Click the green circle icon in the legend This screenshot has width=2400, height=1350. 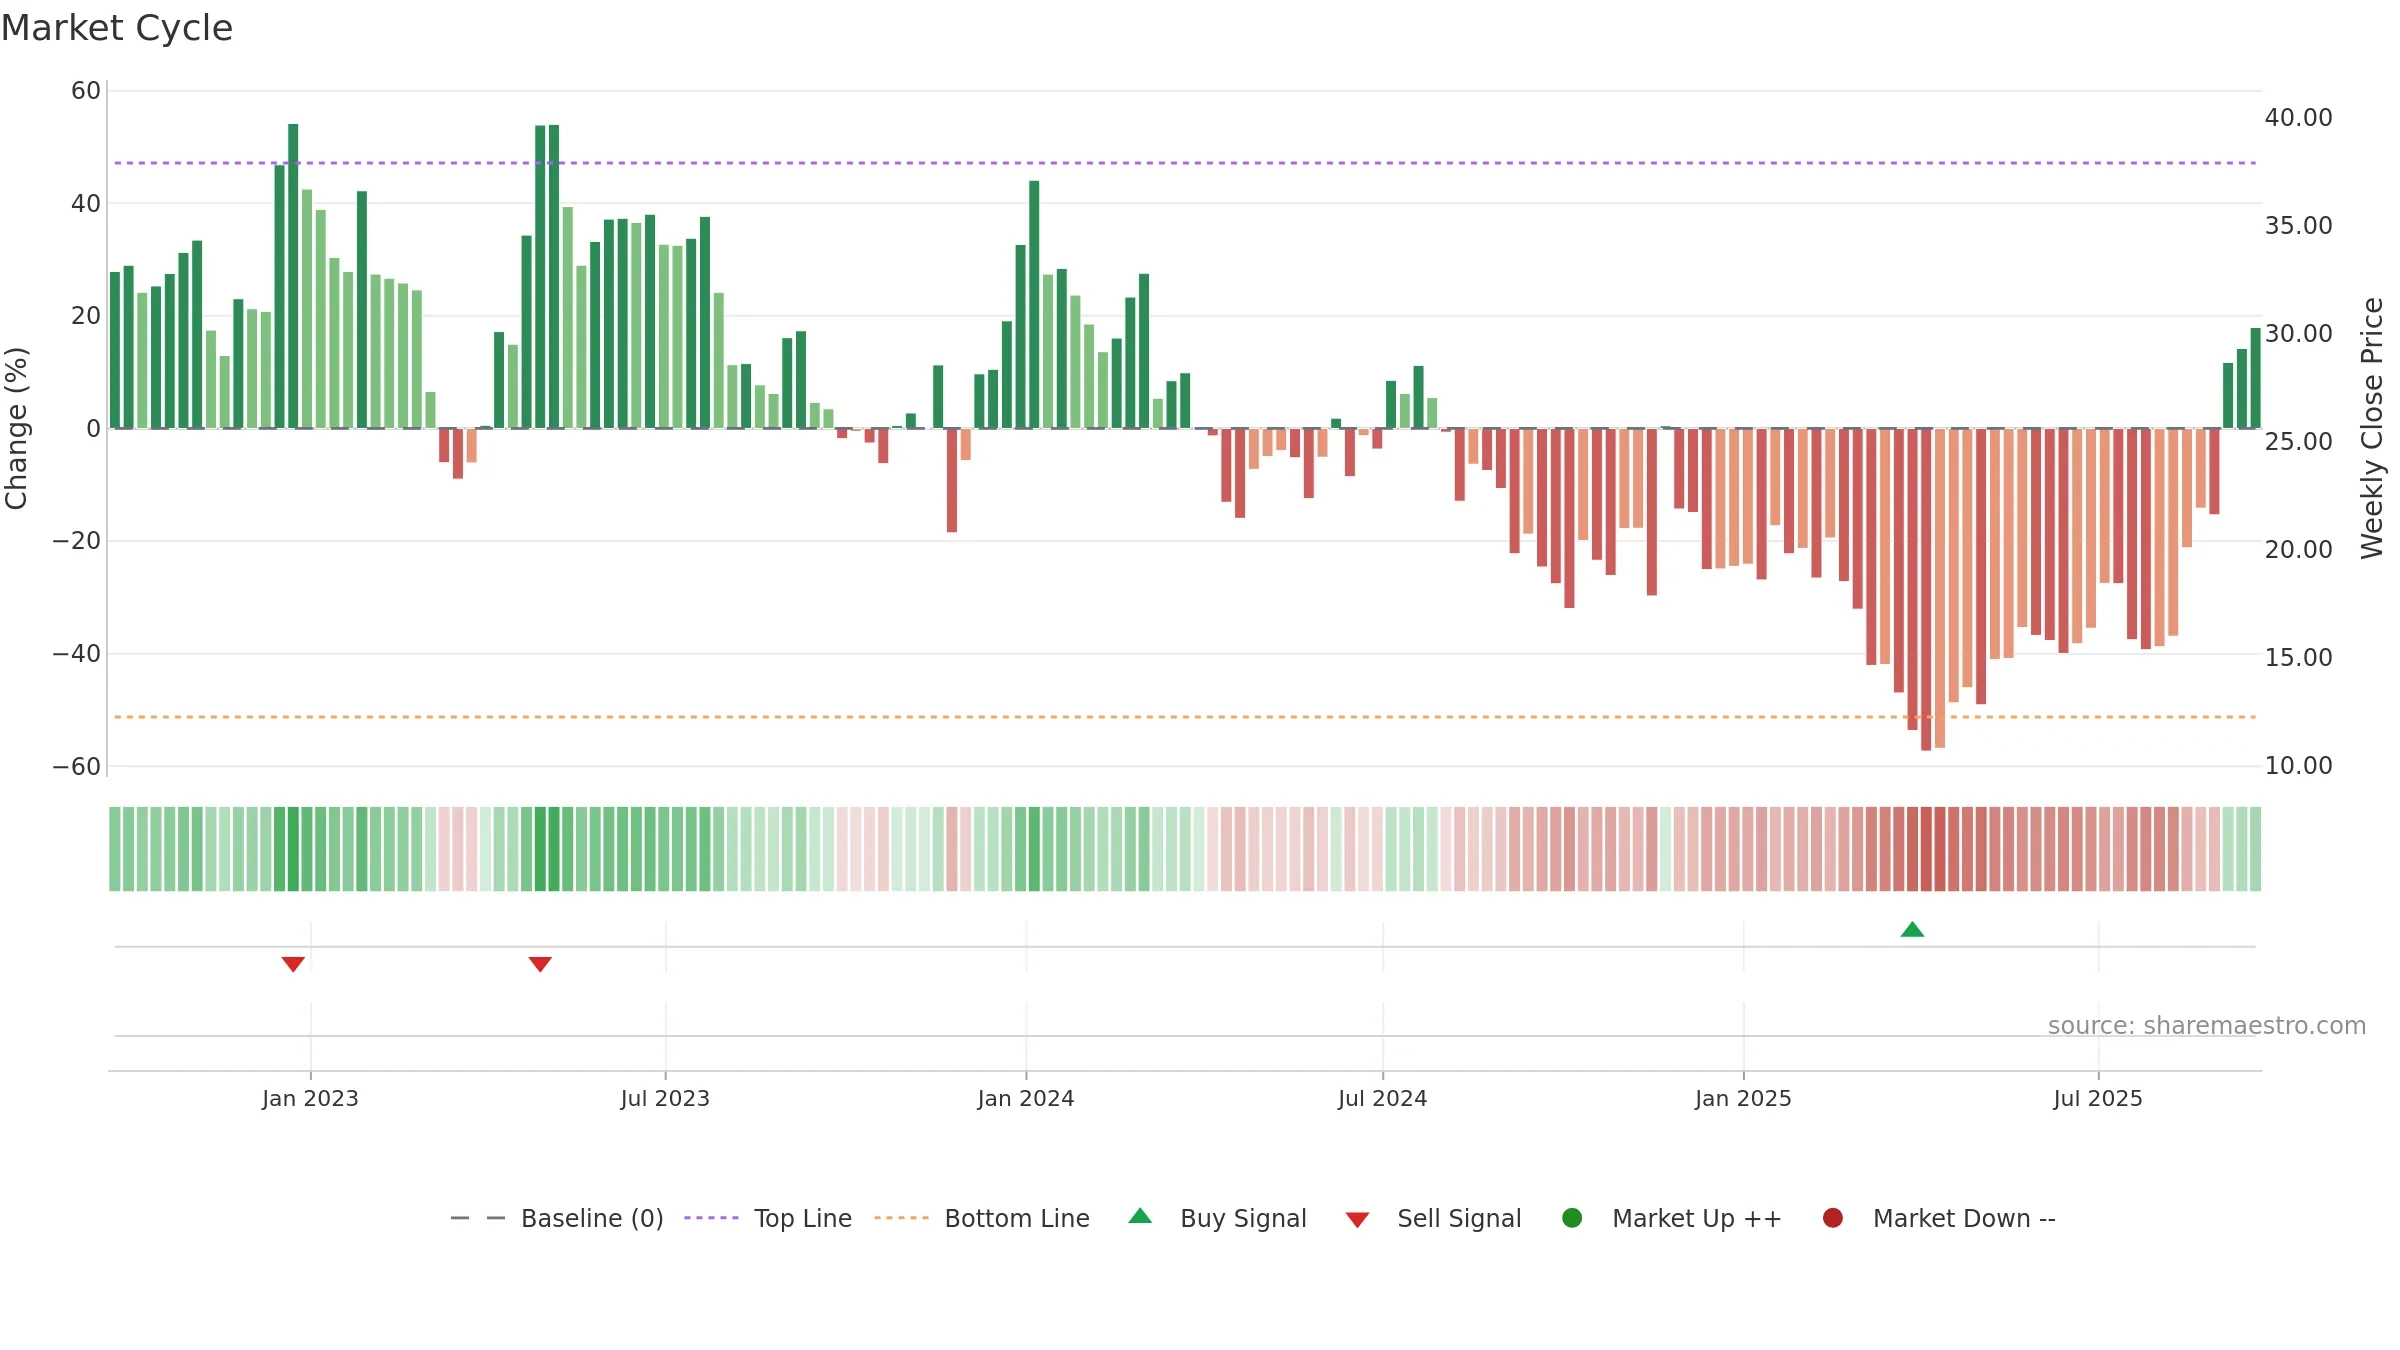click(1572, 1218)
